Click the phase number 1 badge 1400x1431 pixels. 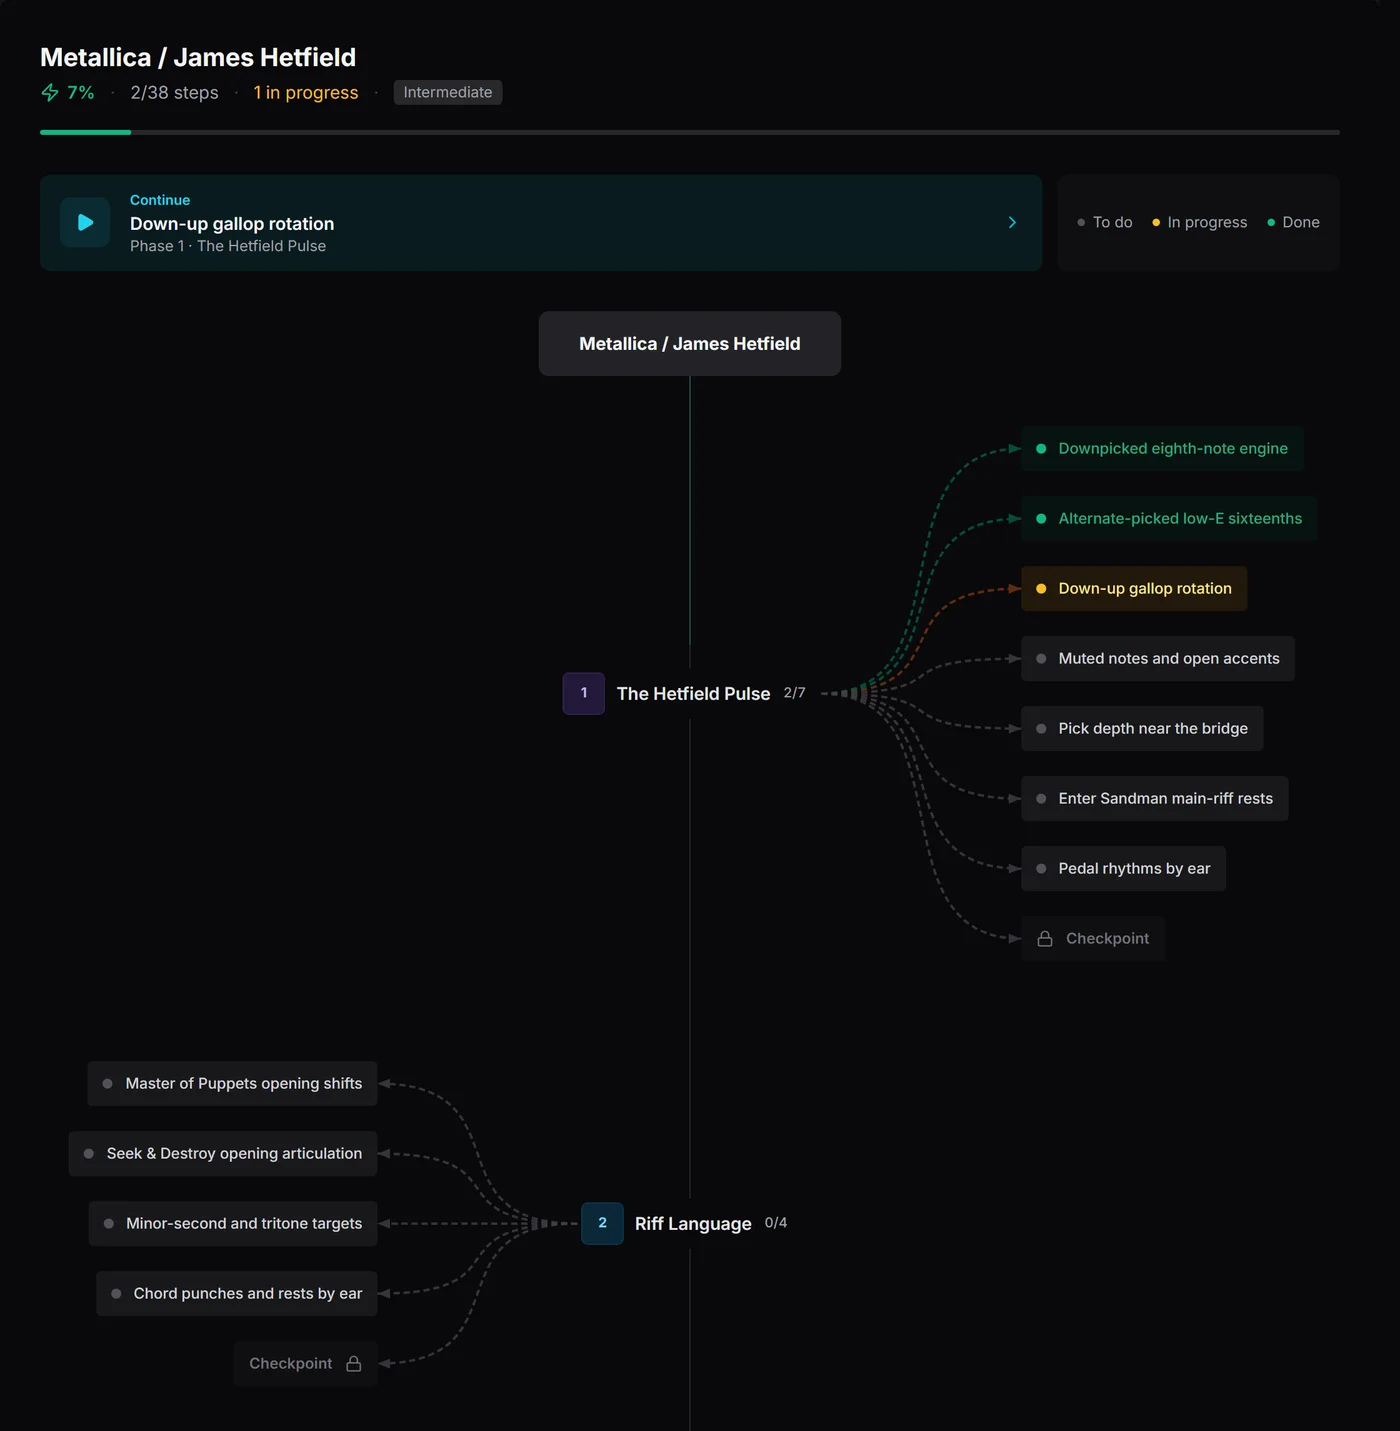point(584,693)
